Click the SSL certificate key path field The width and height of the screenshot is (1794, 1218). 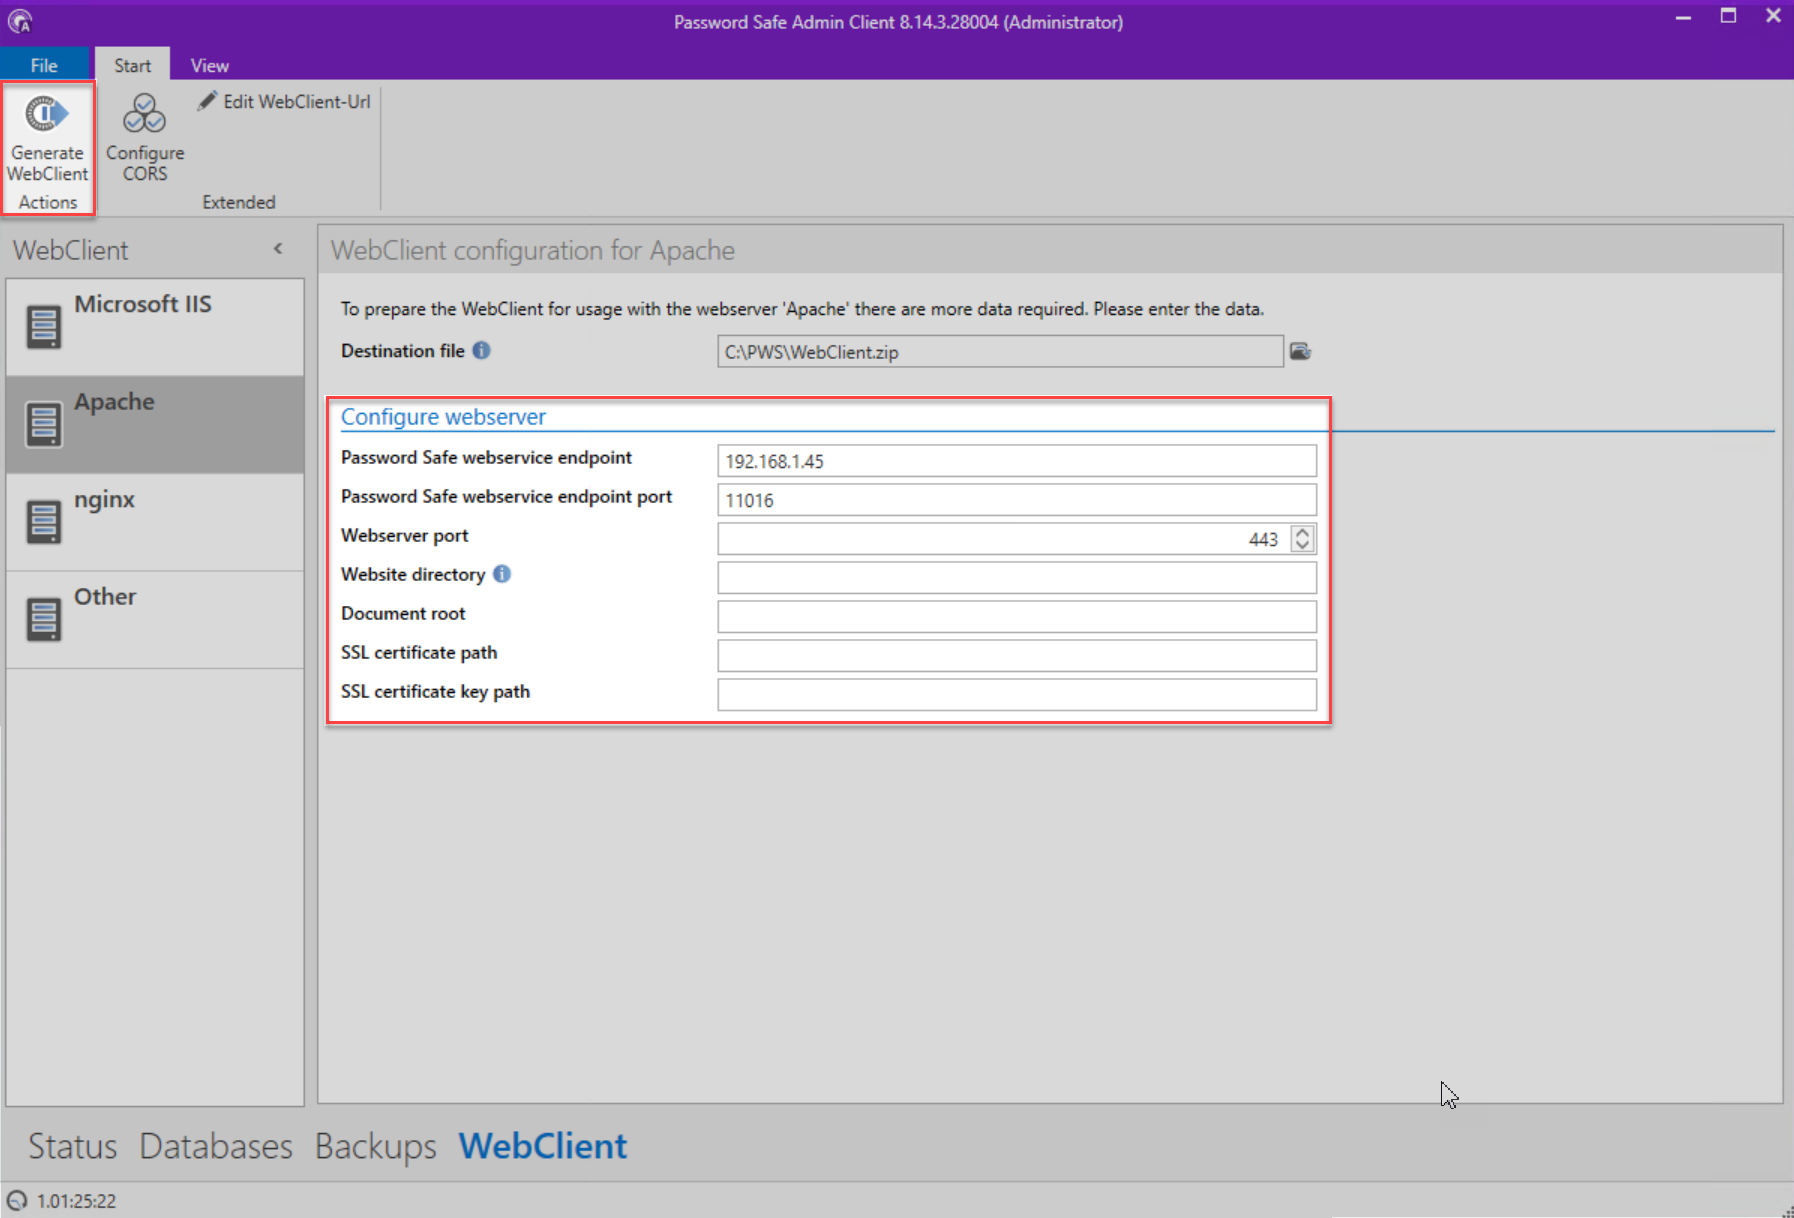pos(1017,695)
